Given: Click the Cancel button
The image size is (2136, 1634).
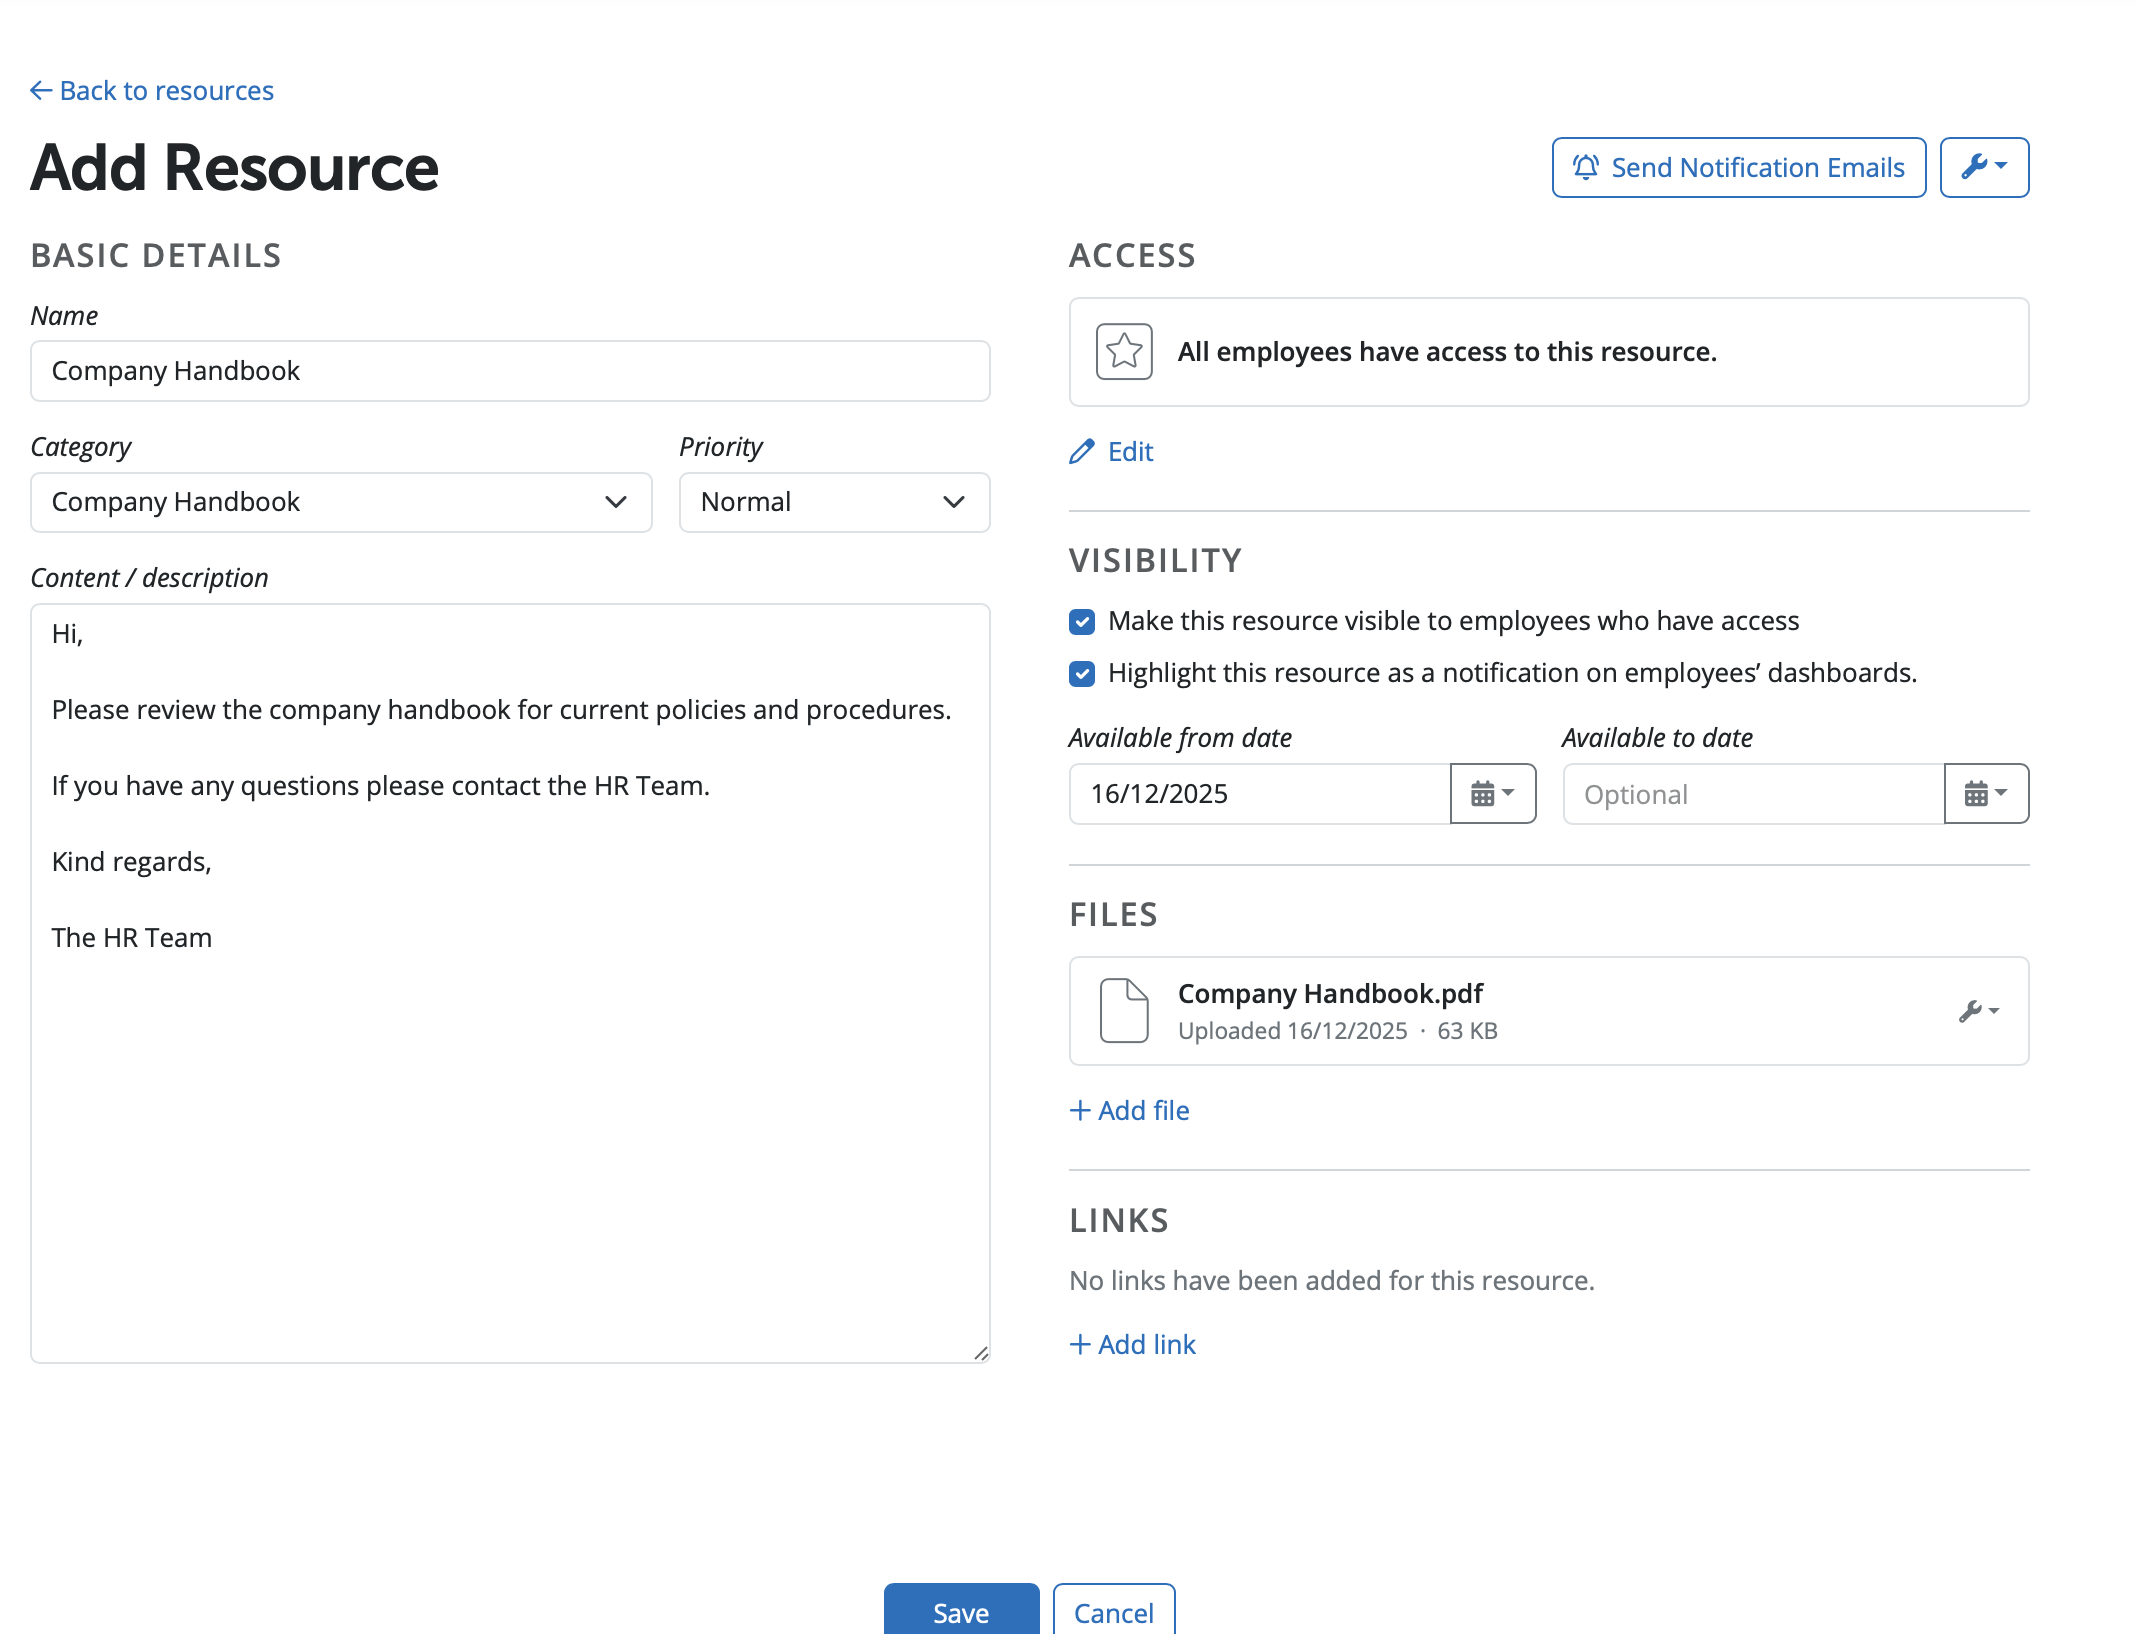Looking at the screenshot, I should 1113,1611.
